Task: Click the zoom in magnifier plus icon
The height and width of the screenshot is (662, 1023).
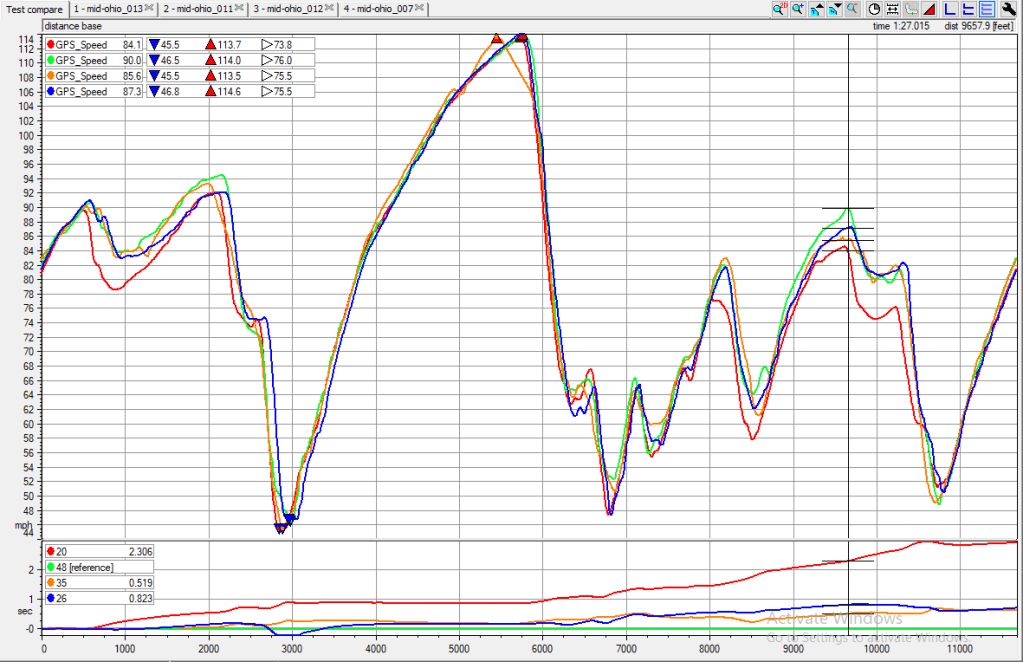Action: click(798, 8)
